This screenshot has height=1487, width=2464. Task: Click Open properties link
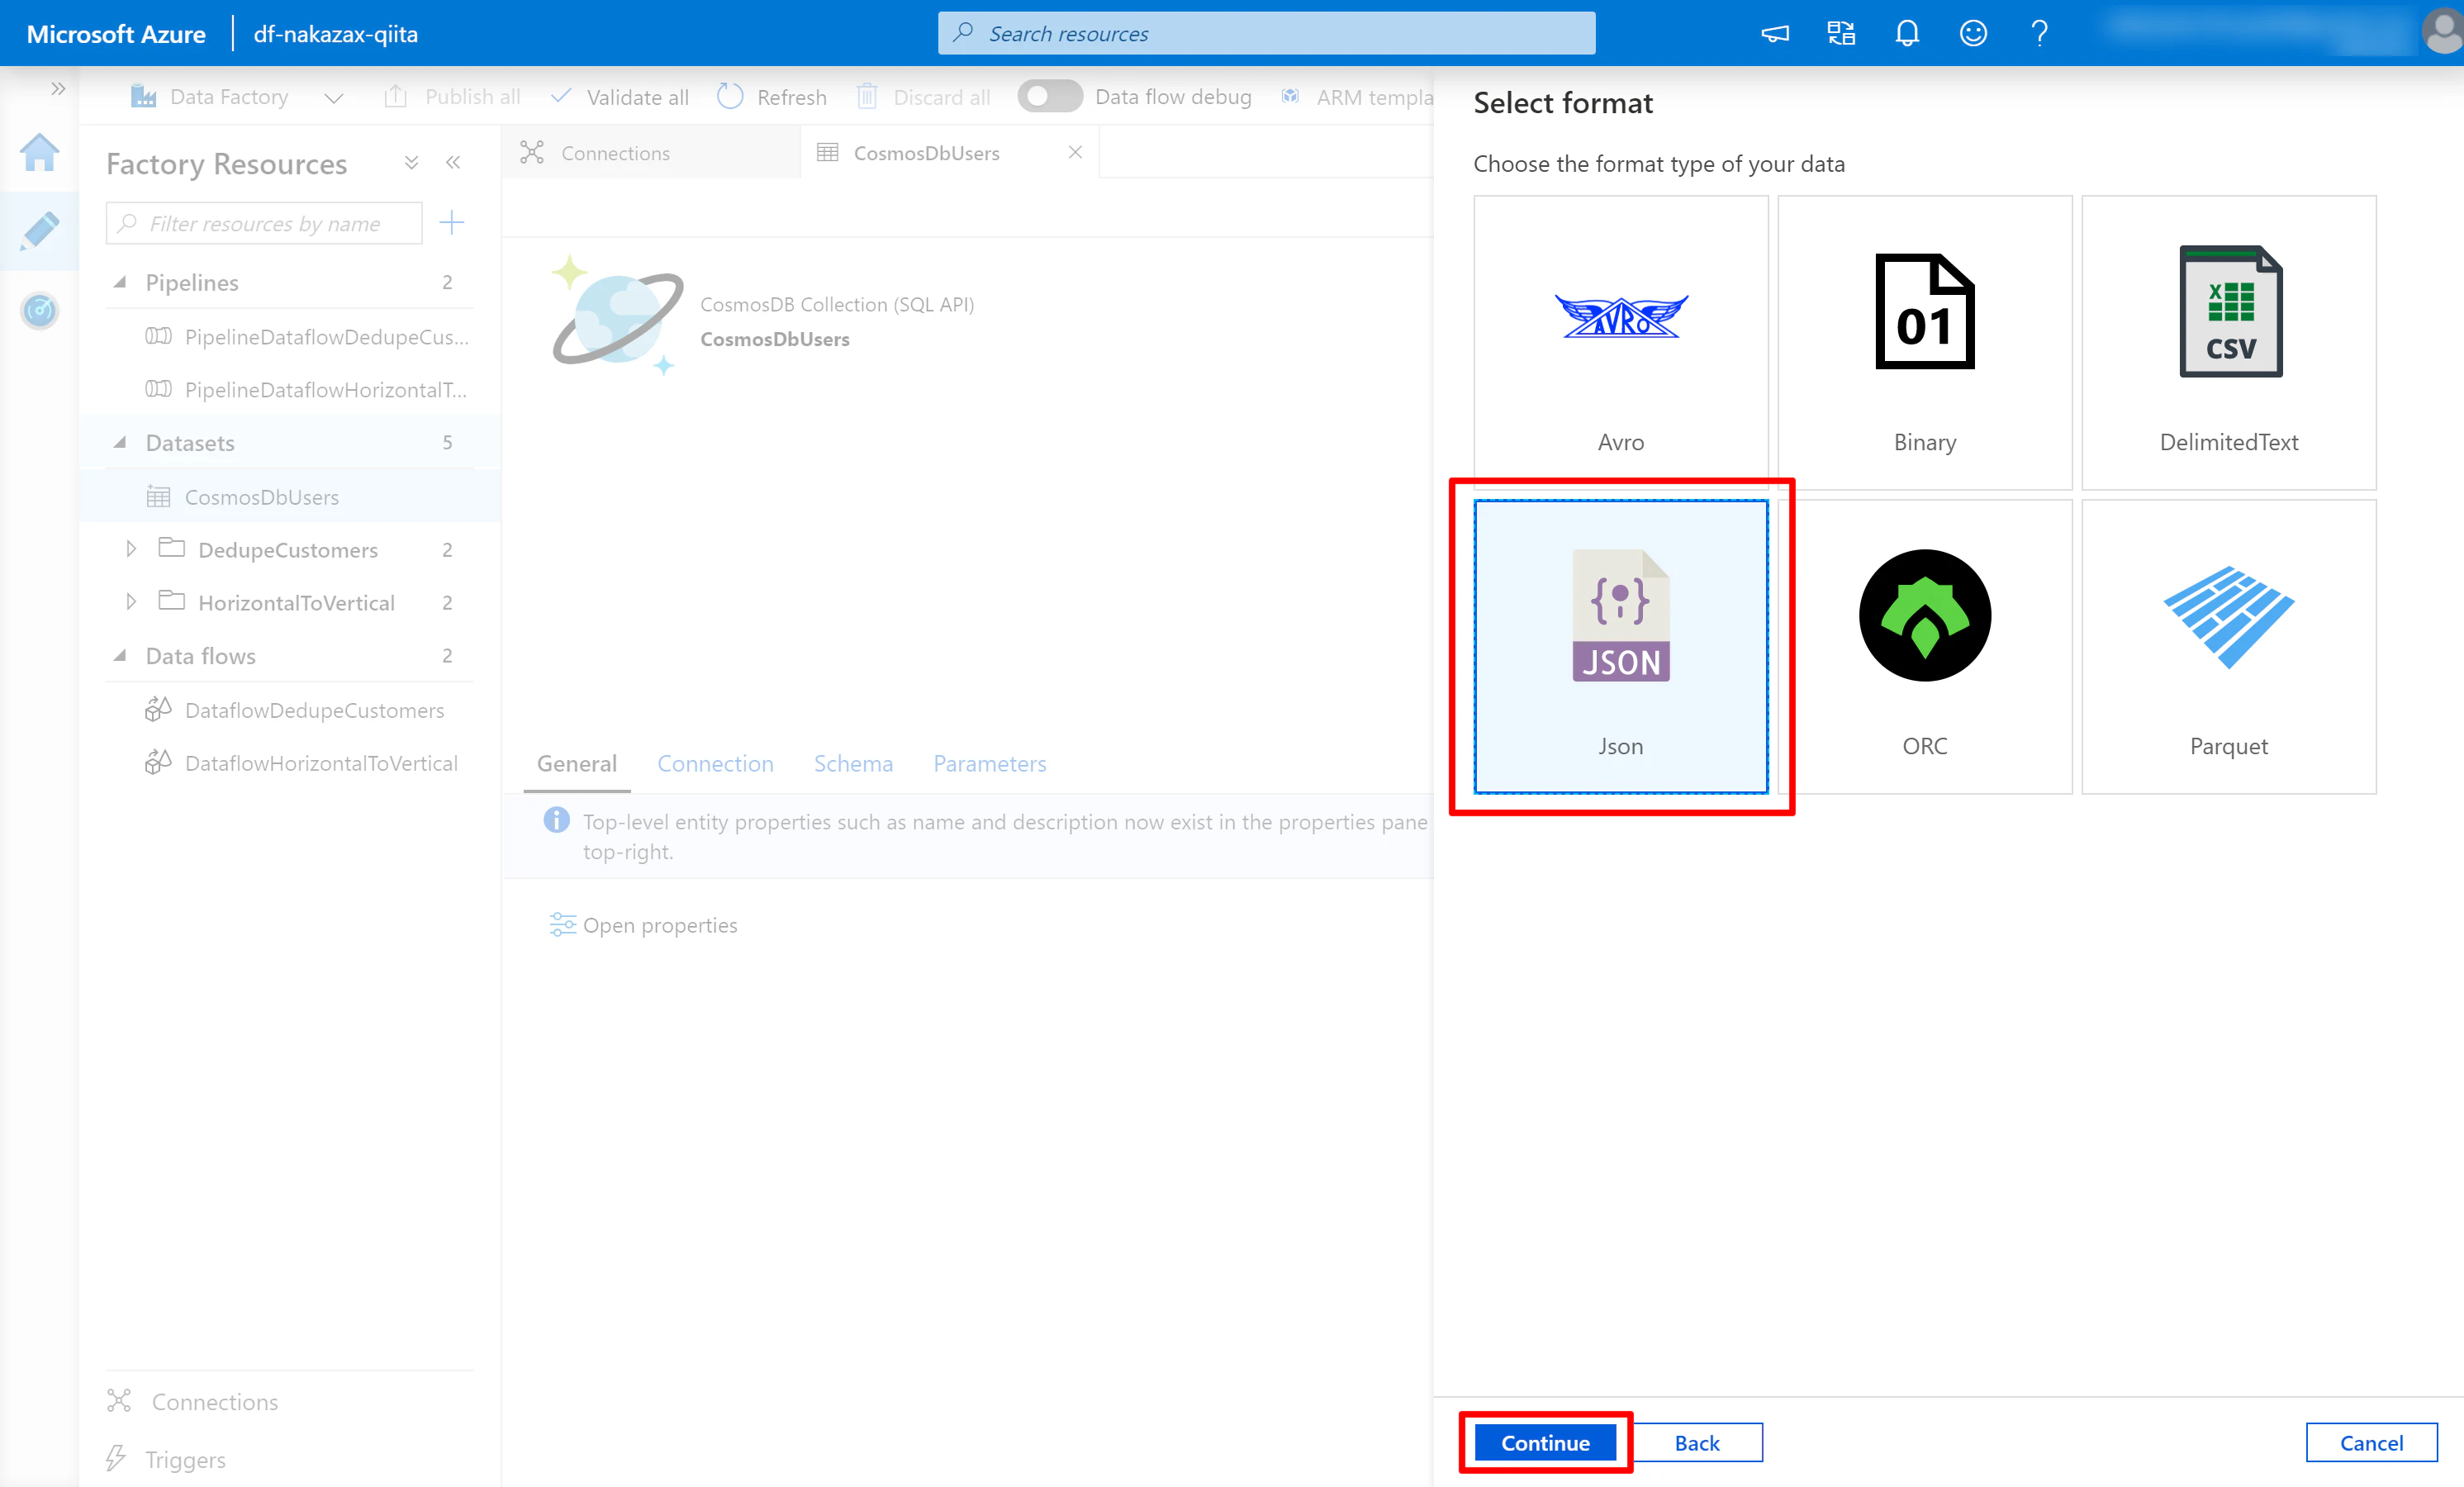pyautogui.click(x=644, y=924)
